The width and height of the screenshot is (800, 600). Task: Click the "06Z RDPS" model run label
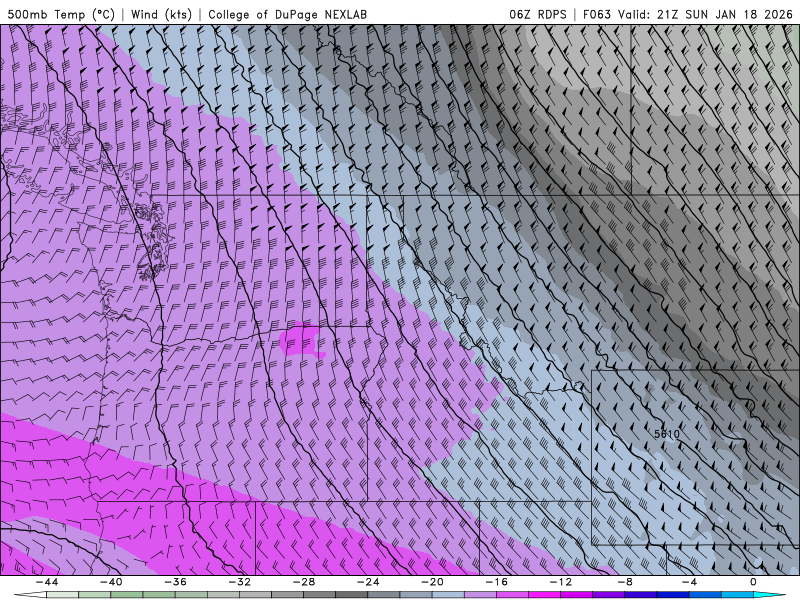(x=538, y=14)
